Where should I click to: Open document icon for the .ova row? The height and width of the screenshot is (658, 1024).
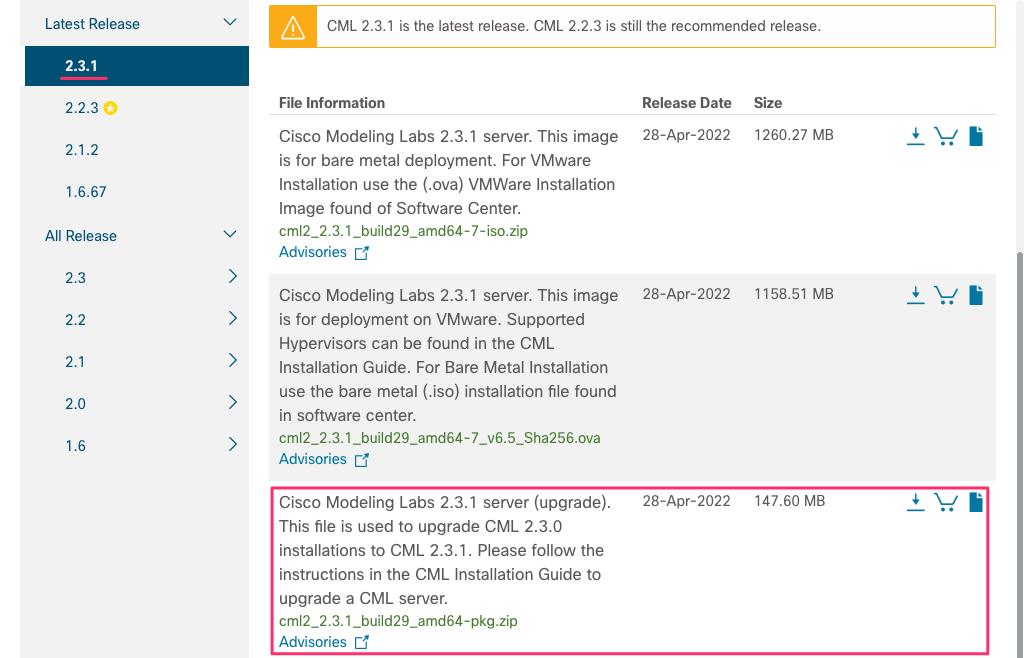tap(976, 295)
